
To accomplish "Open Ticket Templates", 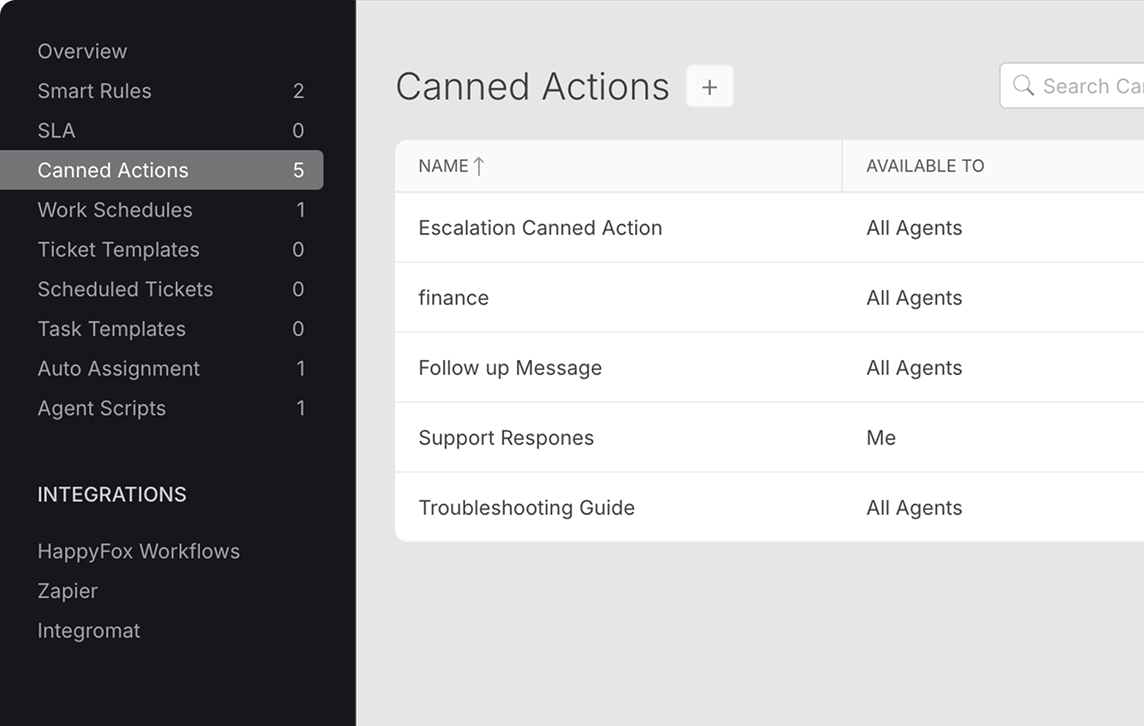I will point(118,250).
